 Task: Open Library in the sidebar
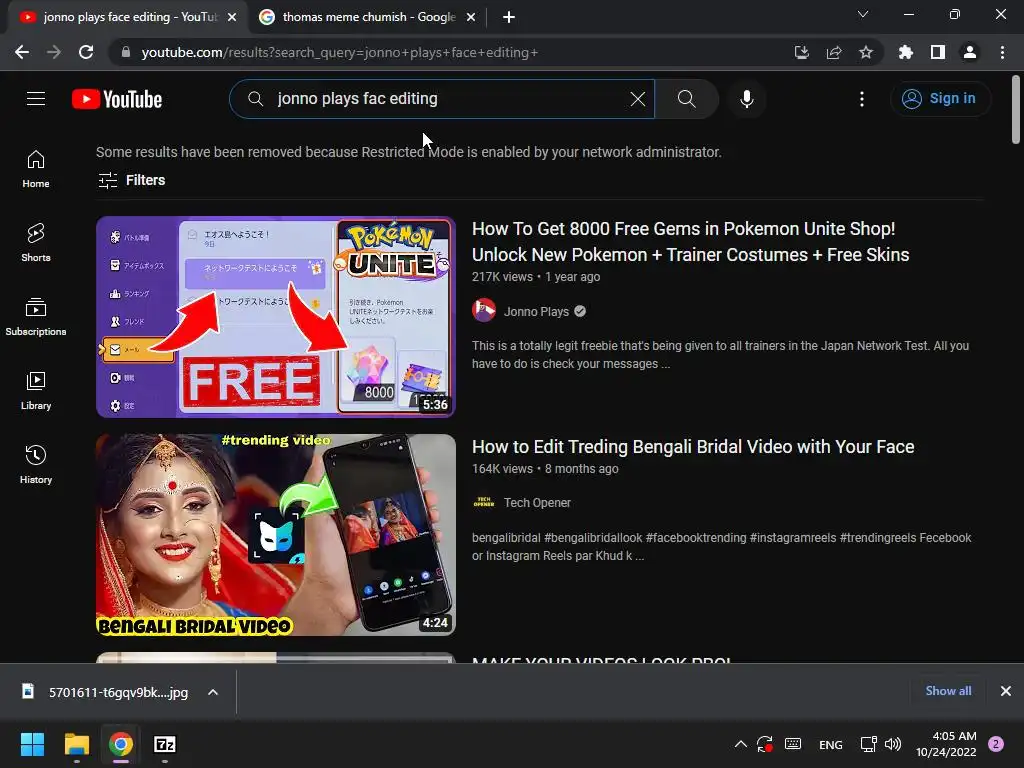[x=36, y=391]
